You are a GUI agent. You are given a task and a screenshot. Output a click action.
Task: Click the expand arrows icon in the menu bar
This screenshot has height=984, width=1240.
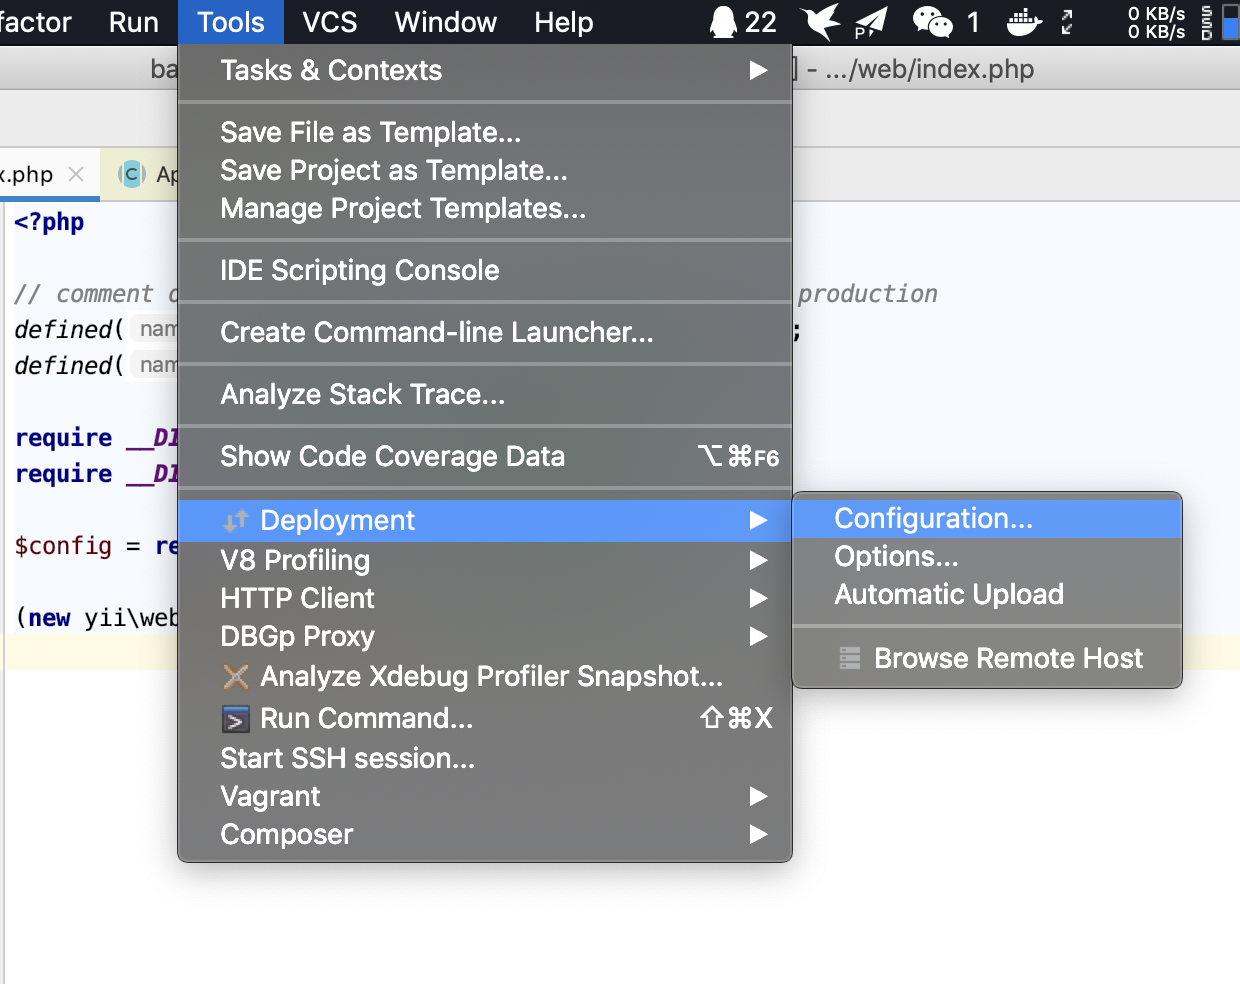[x=1067, y=22]
